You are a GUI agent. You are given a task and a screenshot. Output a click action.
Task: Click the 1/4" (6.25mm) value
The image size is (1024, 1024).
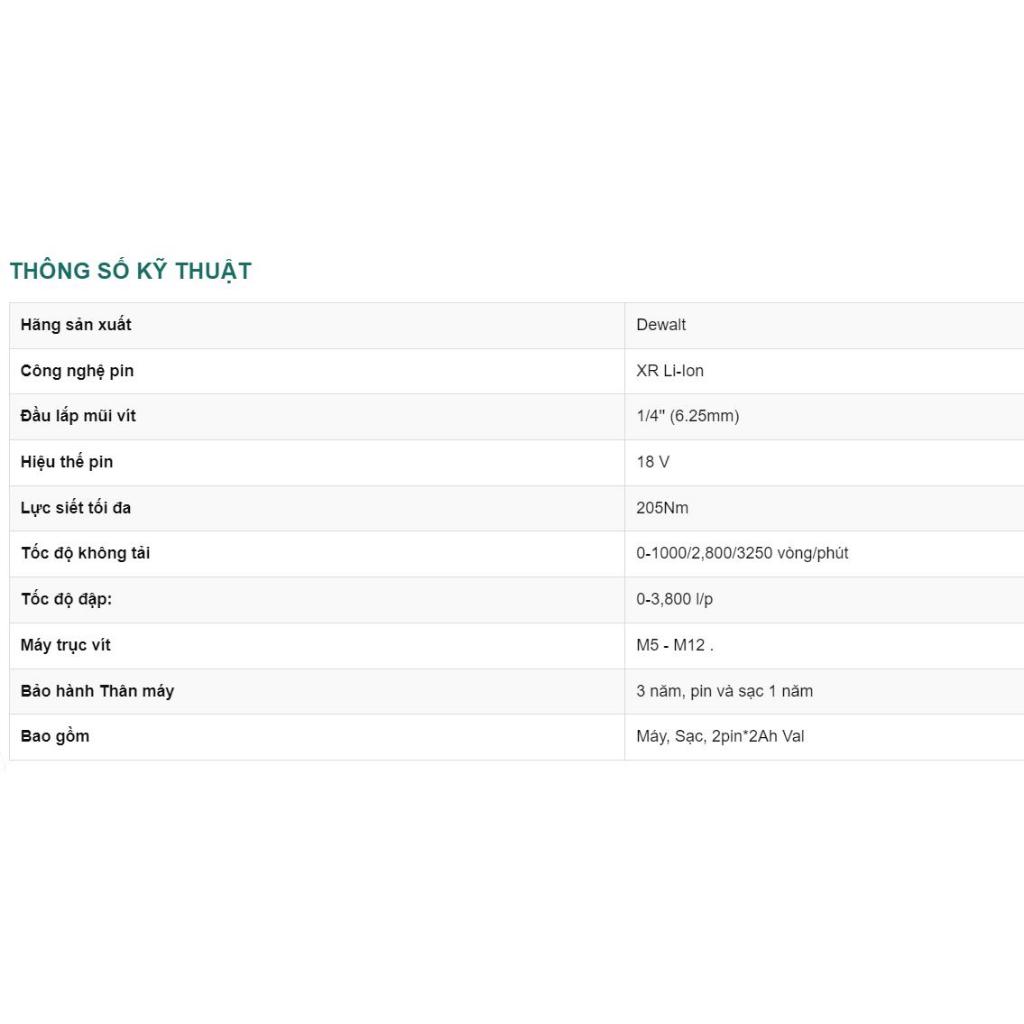click(x=688, y=416)
